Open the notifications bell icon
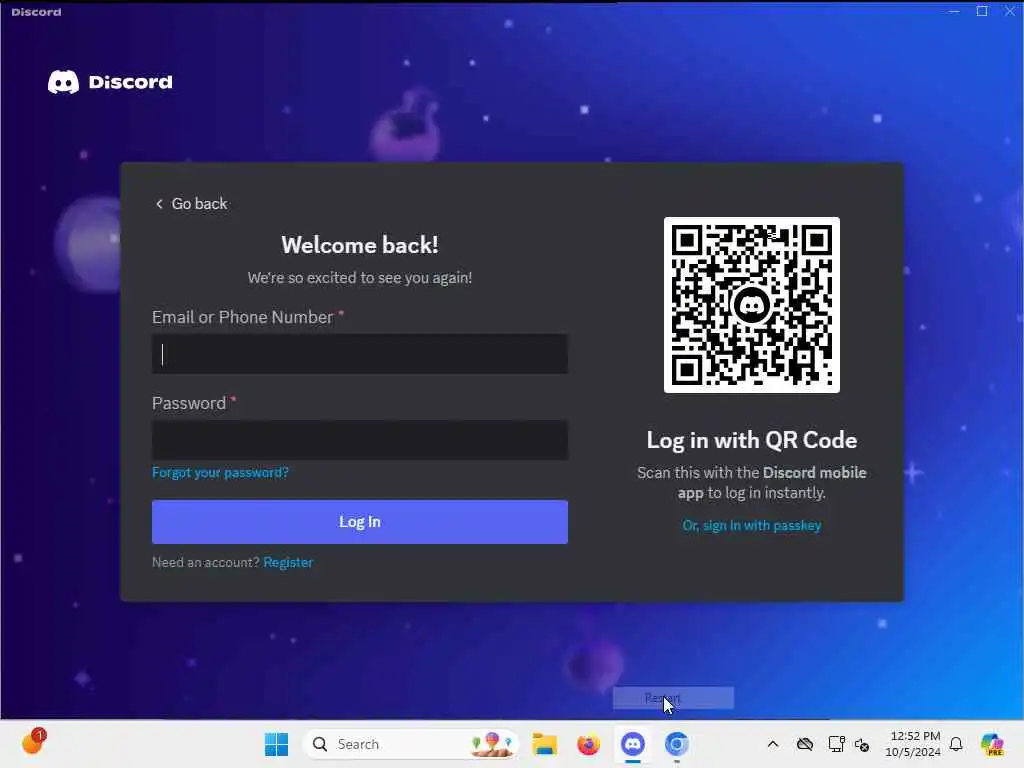The image size is (1024, 768). tap(956, 744)
